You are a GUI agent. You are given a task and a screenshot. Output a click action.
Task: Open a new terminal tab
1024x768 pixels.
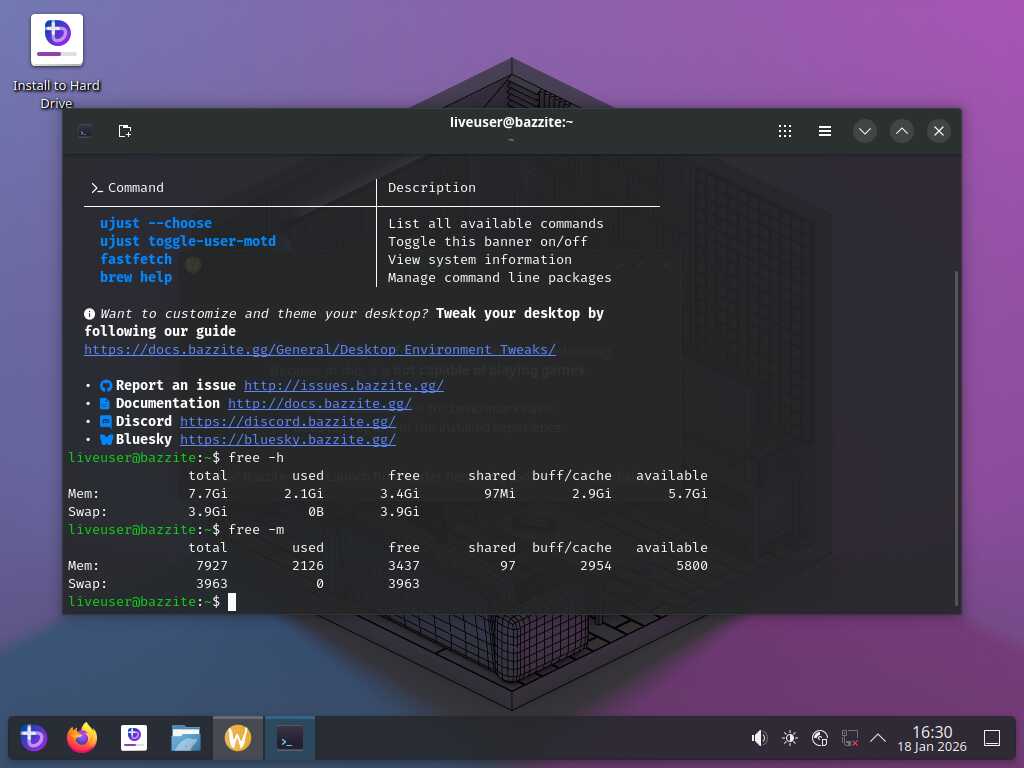125,131
